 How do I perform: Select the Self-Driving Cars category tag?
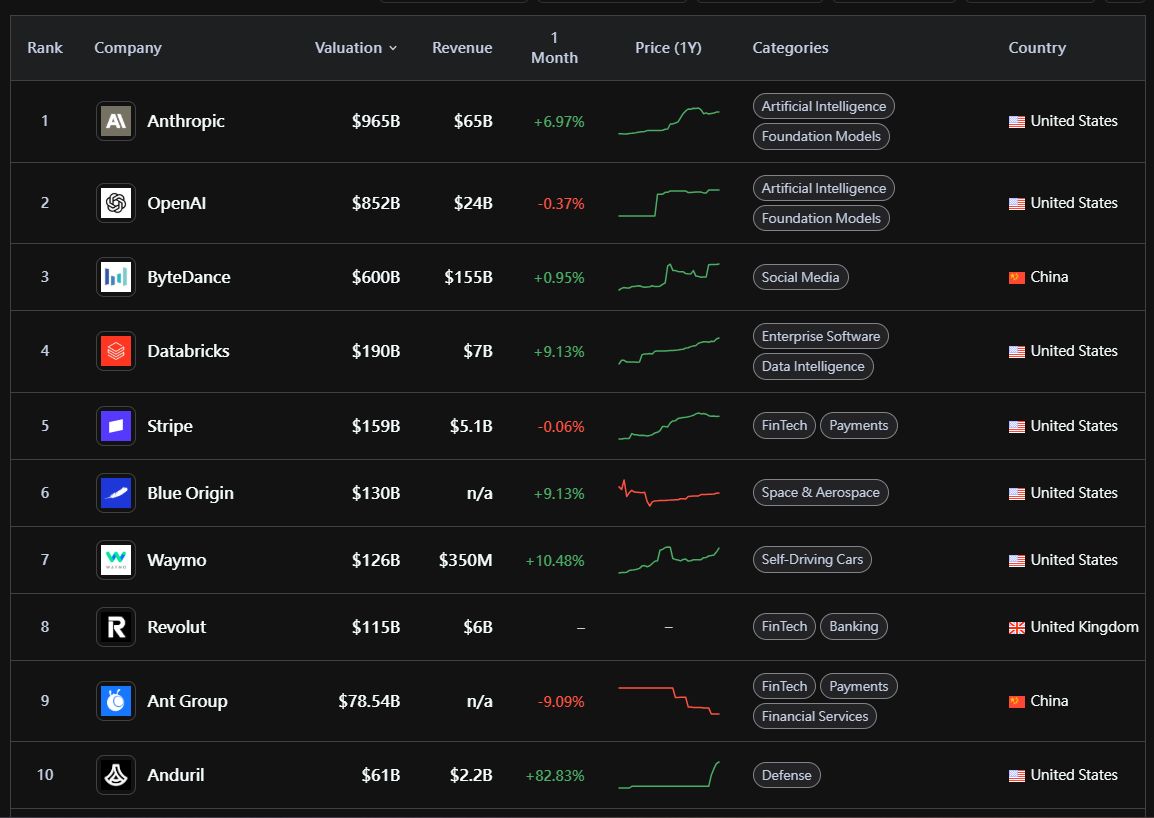click(x=813, y=560)
